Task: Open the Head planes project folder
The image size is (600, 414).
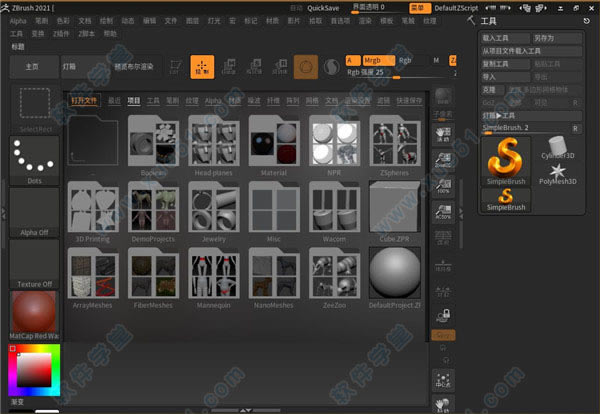Action: pyautogui.click(x=214, y=146)
